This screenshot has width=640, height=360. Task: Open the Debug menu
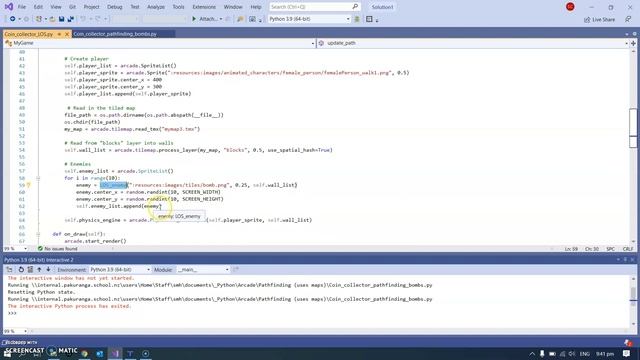pyautogui.click(x=115, y=7)
